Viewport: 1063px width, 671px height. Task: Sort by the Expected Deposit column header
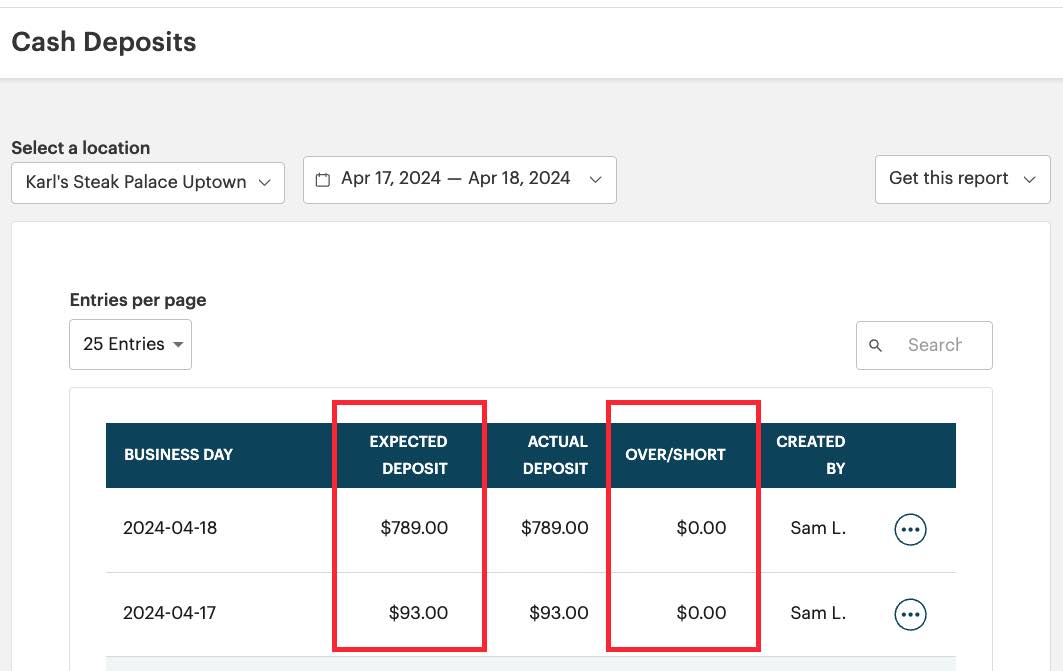tap(408, 455)
